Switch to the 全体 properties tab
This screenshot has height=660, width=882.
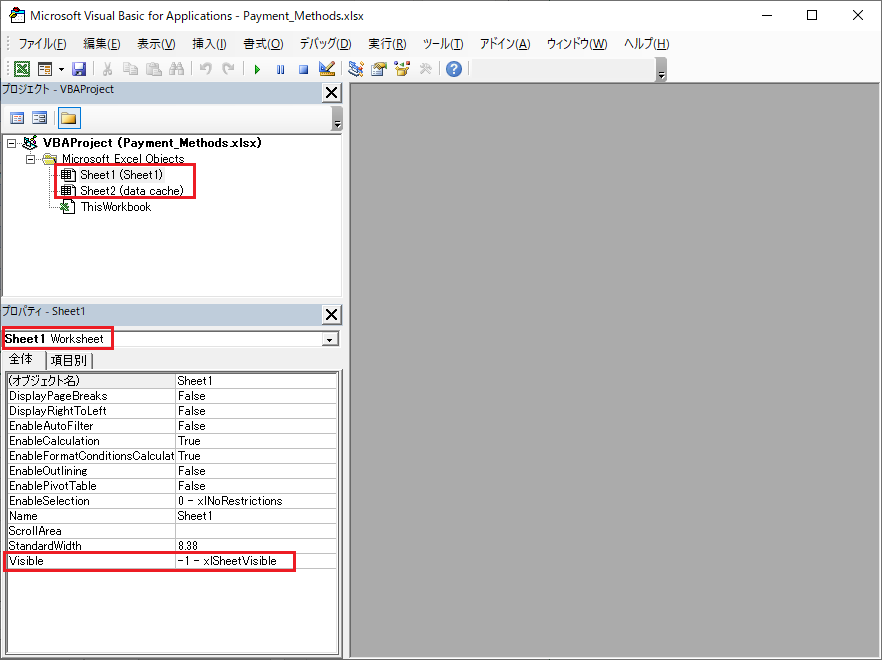point(21,359)
